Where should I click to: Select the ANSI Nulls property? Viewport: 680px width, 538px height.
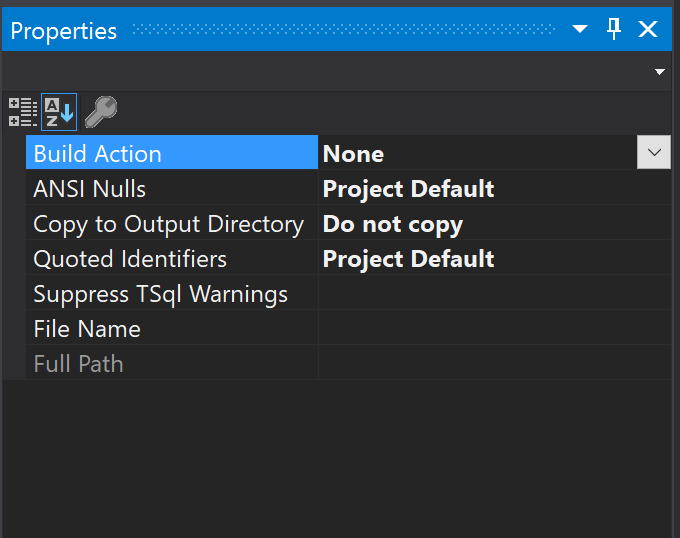pos(90,189)
